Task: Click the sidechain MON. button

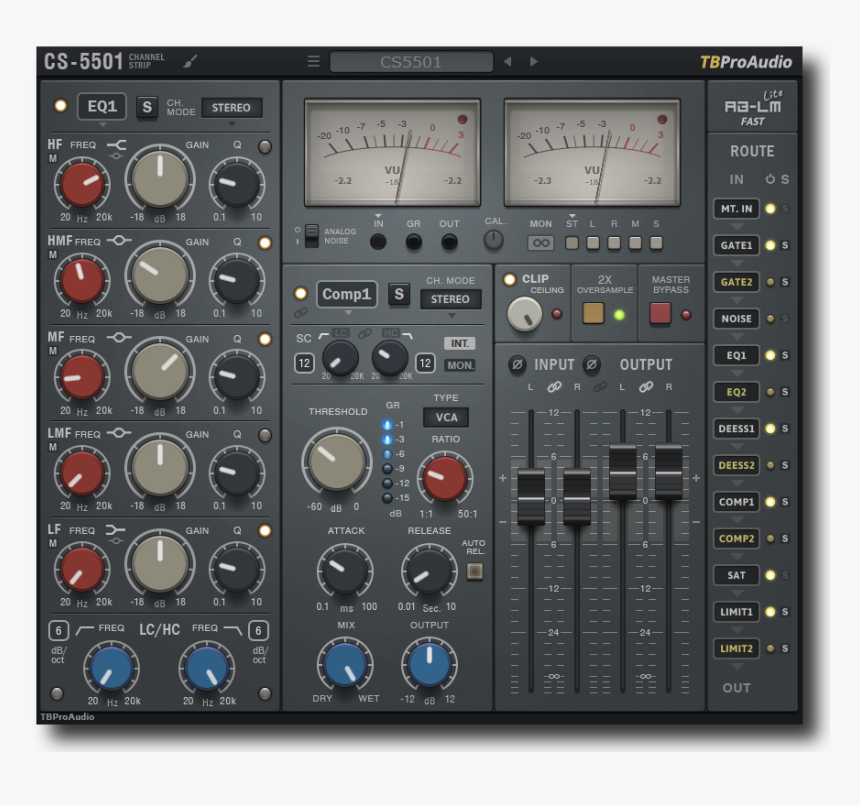Action: [459, 365]
